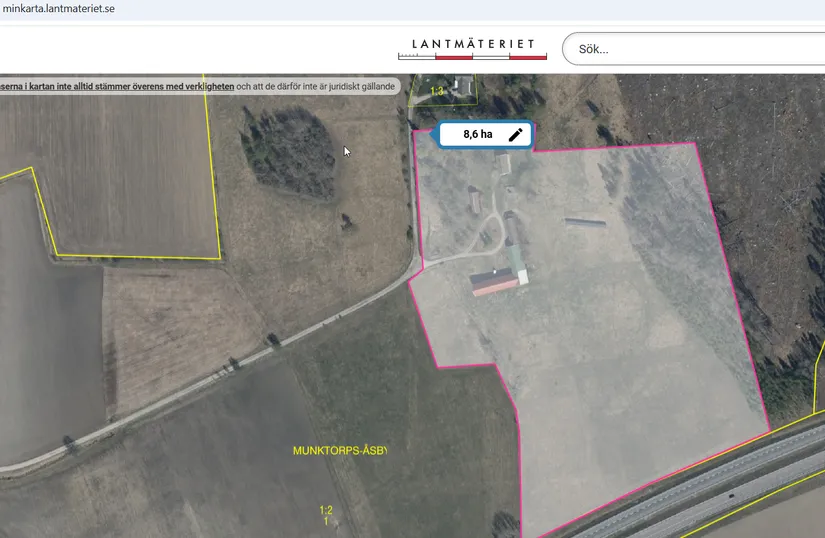Screen dimensions: 825x538
Task: Open the underlined map disclaimer link
Action: [x=117, y=86]
